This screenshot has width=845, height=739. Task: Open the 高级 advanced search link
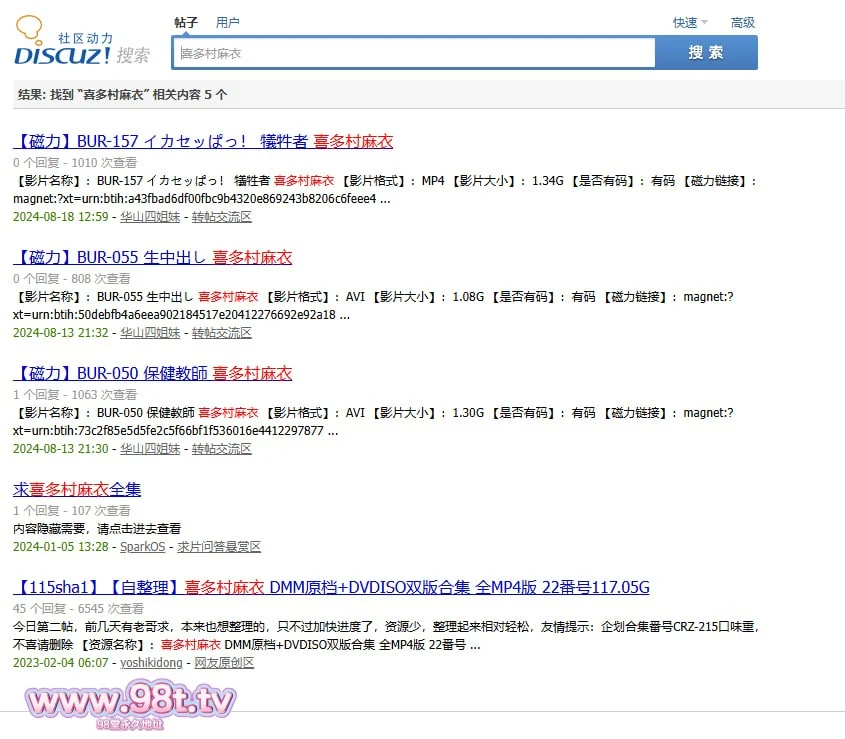pyautogui.click(x=742, y=22)
